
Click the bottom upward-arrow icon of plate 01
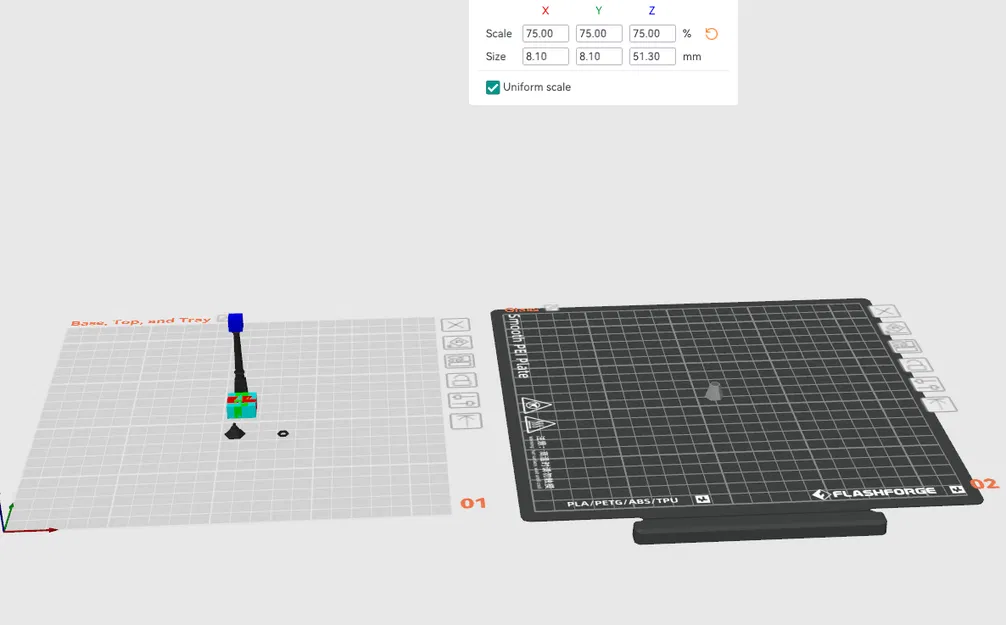466,421
